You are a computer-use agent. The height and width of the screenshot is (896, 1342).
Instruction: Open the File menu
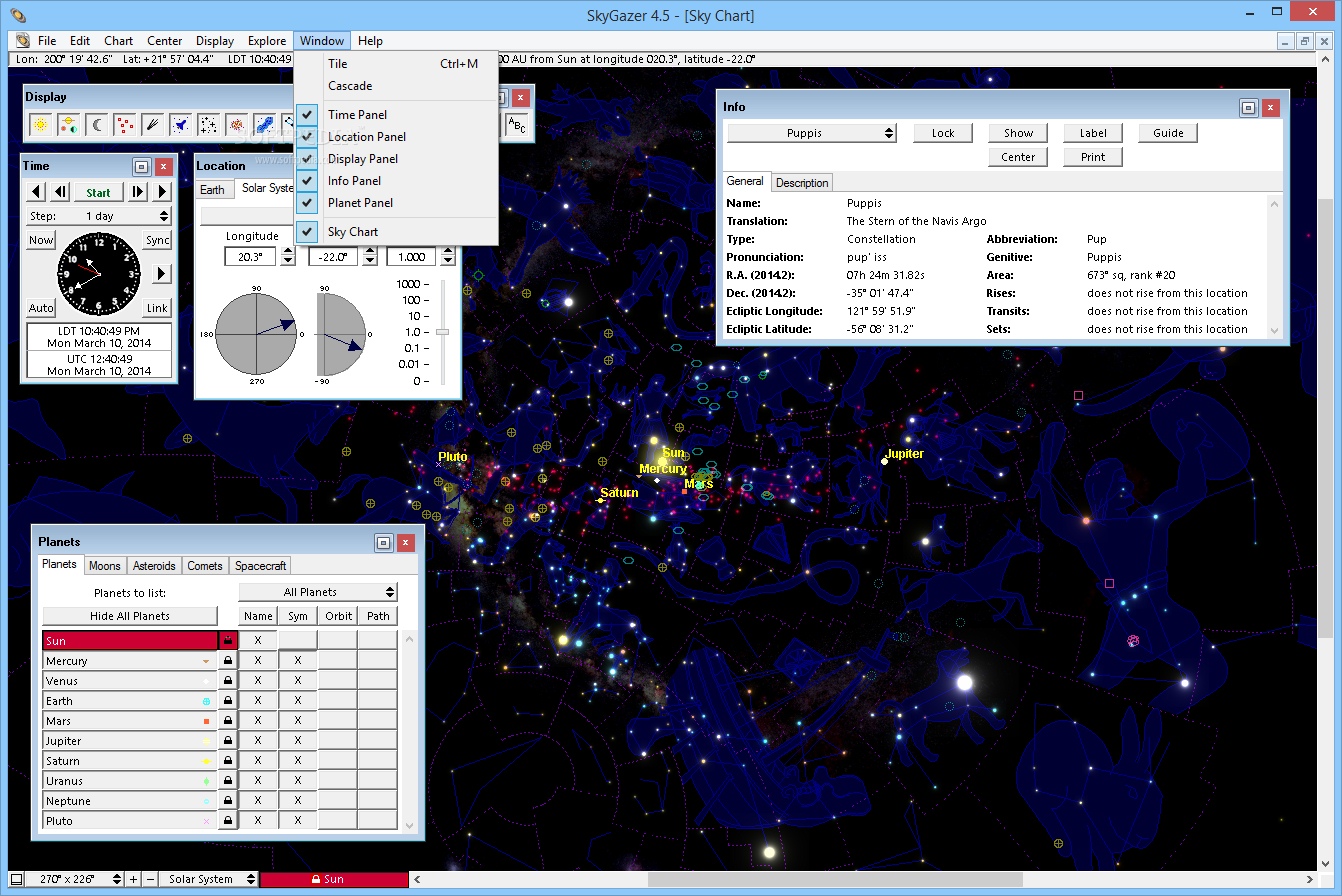(47, 41)
